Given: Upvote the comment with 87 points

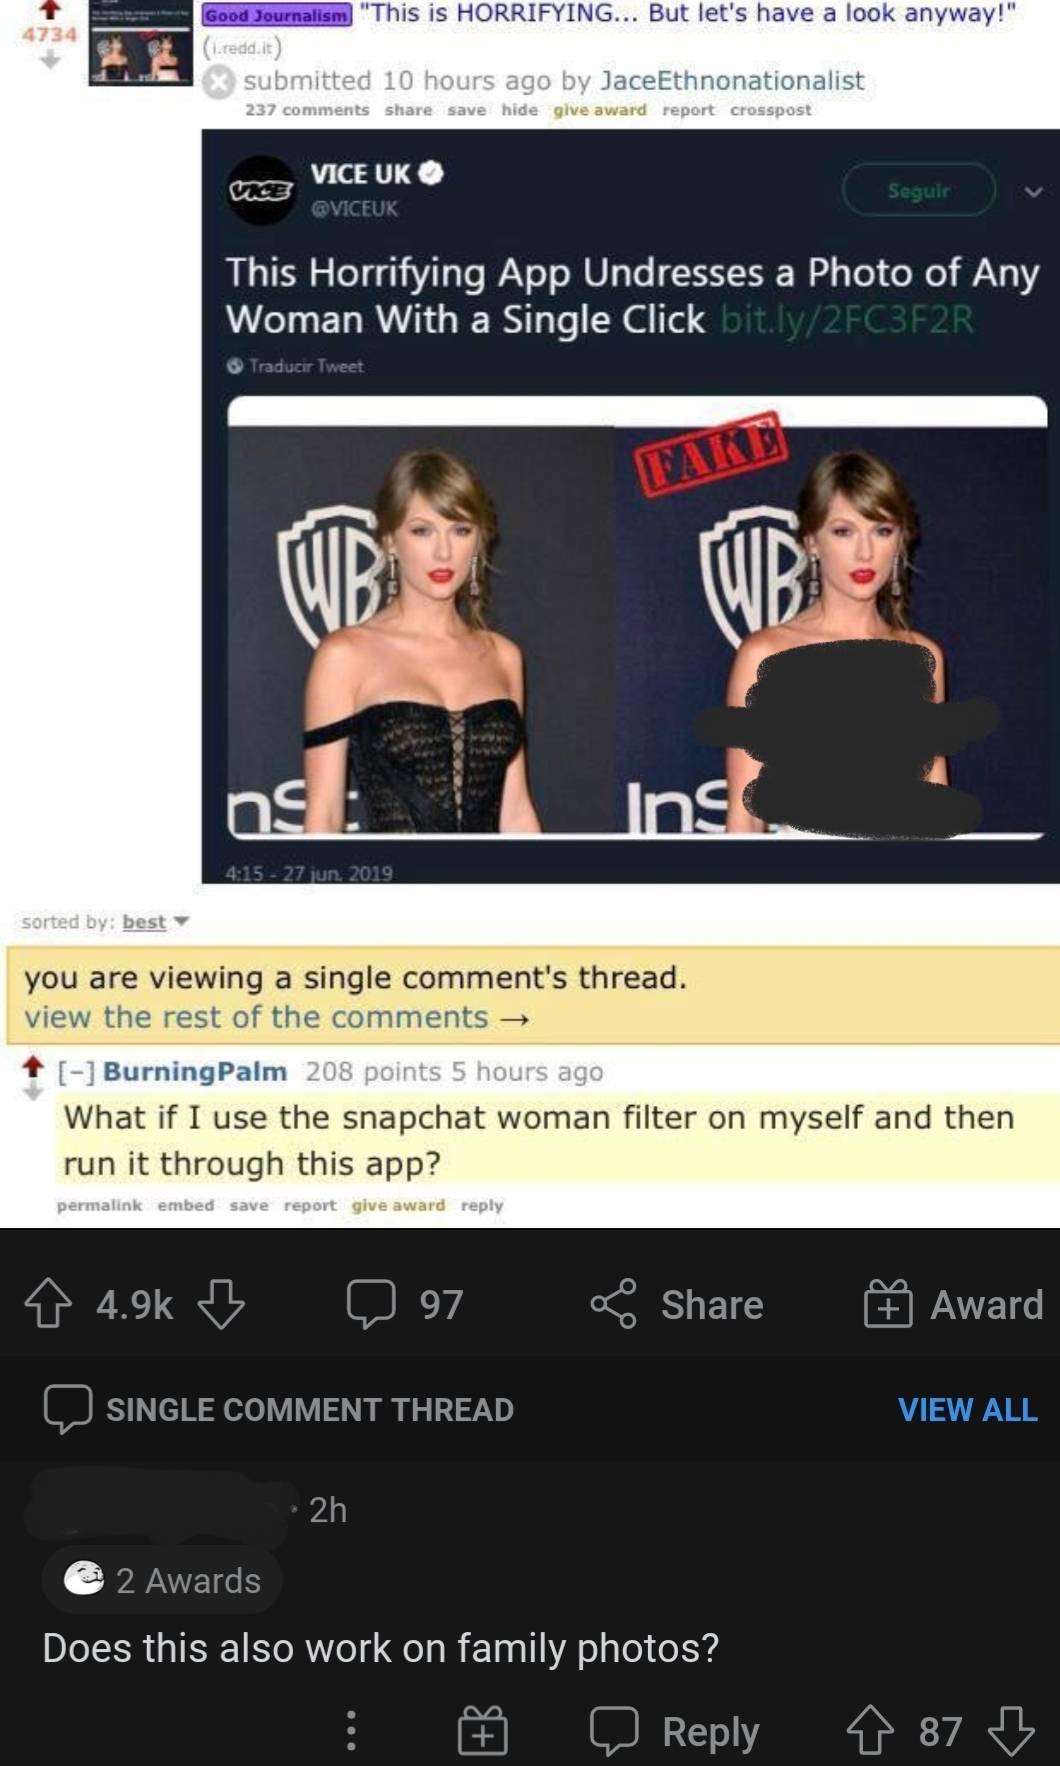Looking at the screenshot, I should tap(869, 1731).
